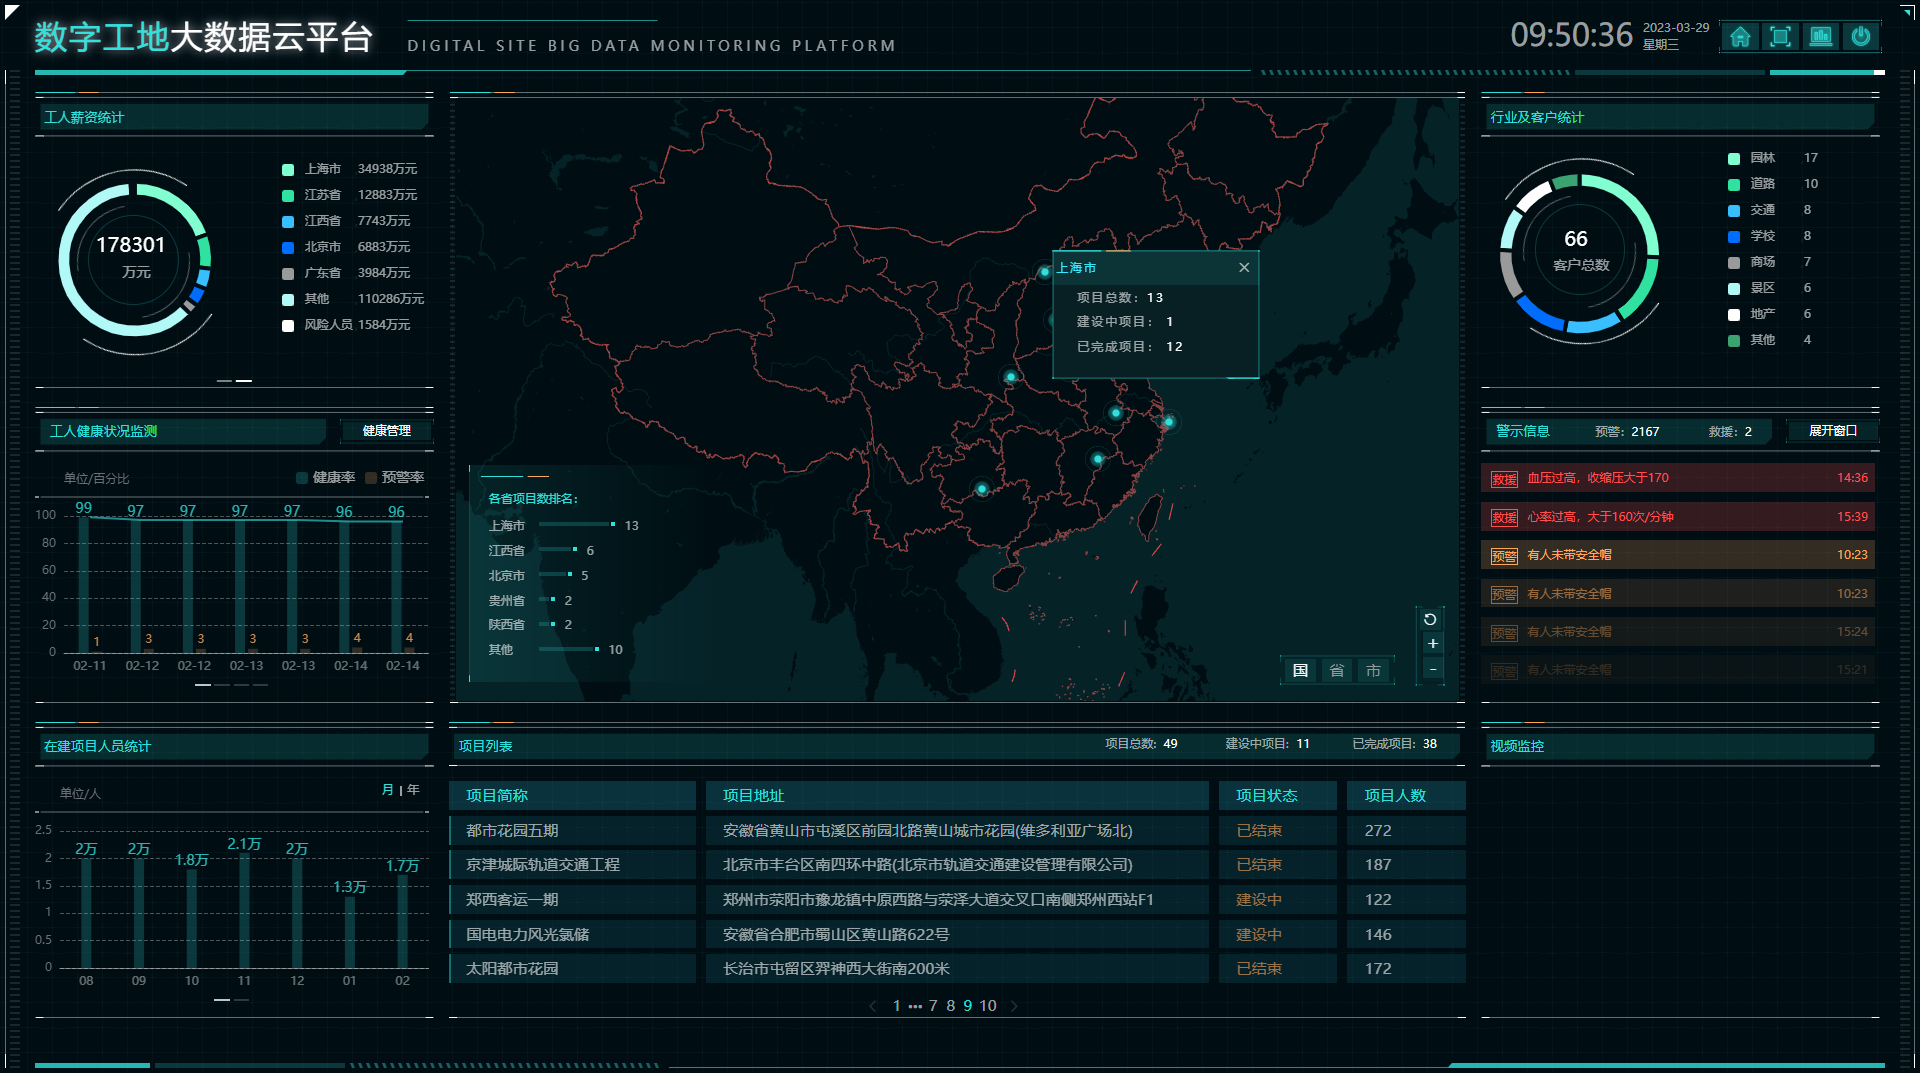Reset the map view with refresh icon
The width and height of the screenshot is (1920, 1073).
click(x=1431, y=619)
